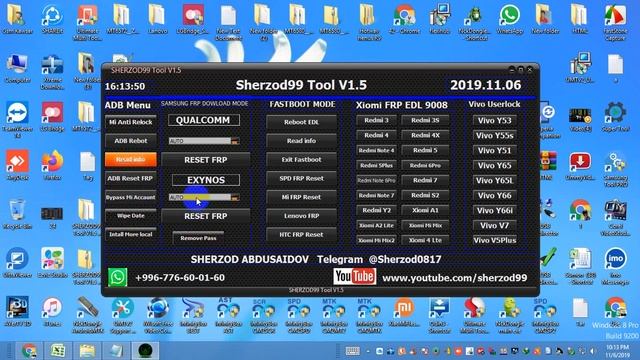This screenshot has height=360, width=640.
Task: Click Excel icon in the taskbar
Action: point(58,351)
